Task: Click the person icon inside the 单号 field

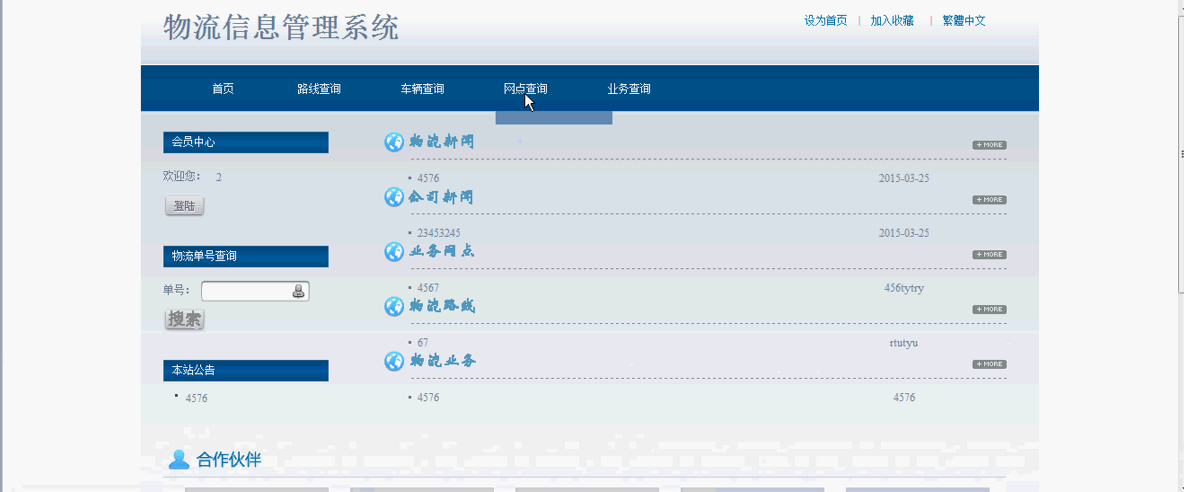Action: pyautogui.click(x=298, y=291)
